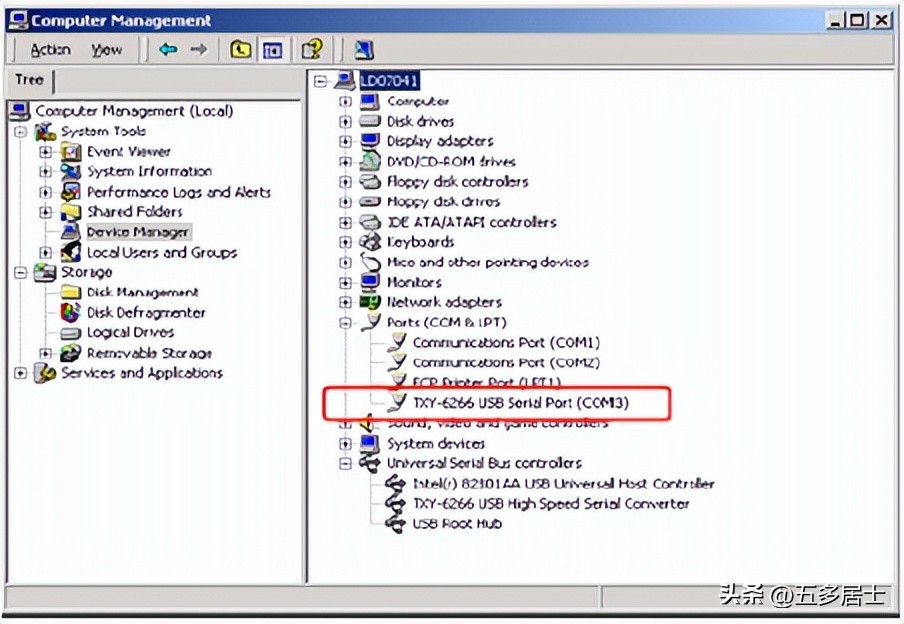Expand the System devices category
The image size is (904, 624).
point(345,443)
